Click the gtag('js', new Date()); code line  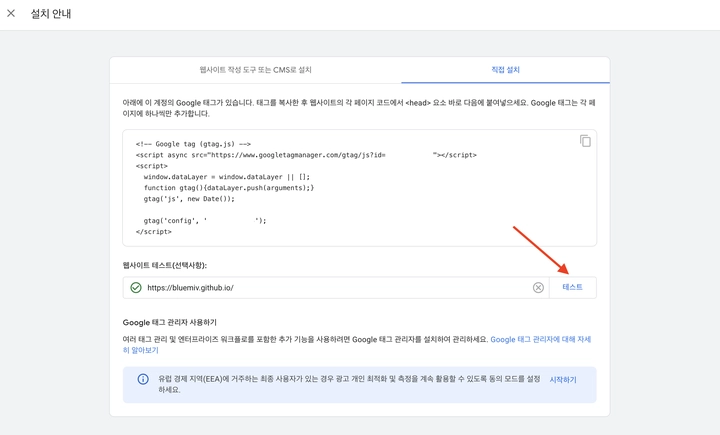coord(189,199)
